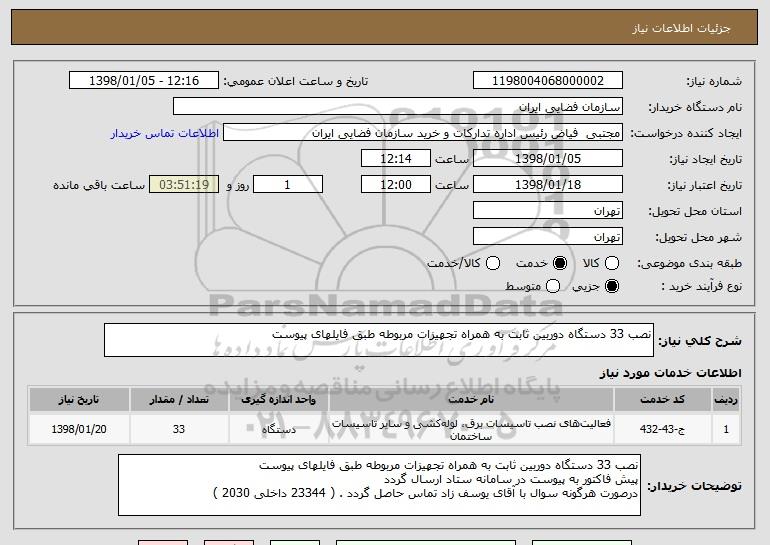Click validity date field 1398/01/18
The width and height of the screenshot is (770, 545).
click(548, 185)
